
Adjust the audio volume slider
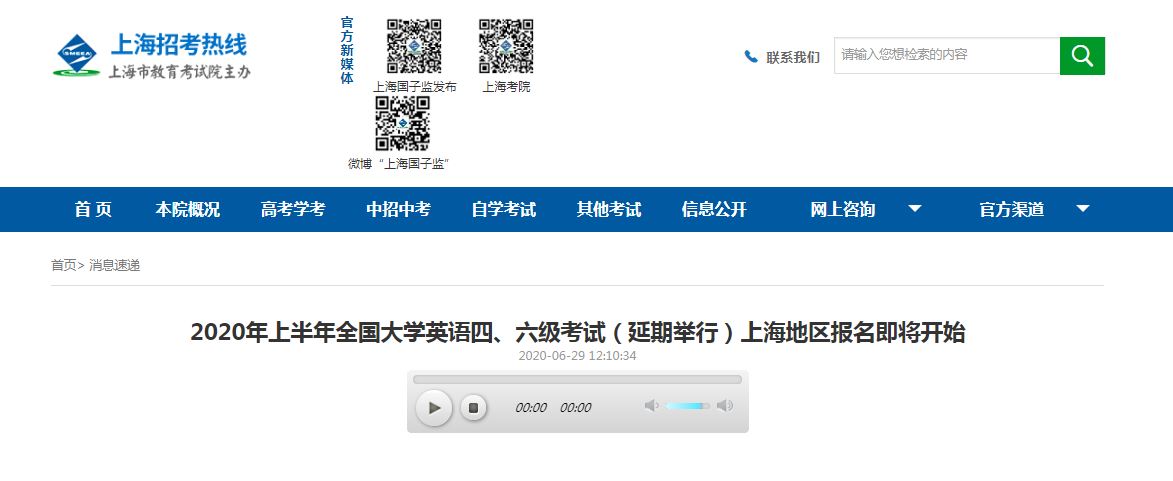click(688, 406)
